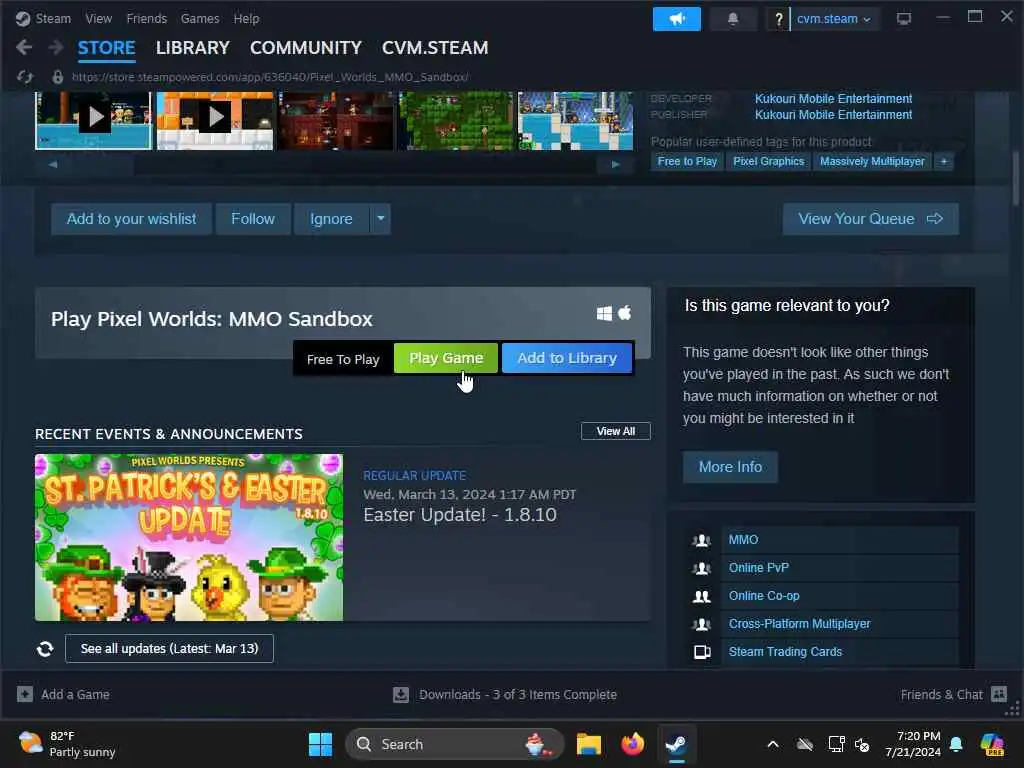Click the Steam Trading Cards icon
The width and height of the screenshot is (1024, 768).
(x=702, y=652)
